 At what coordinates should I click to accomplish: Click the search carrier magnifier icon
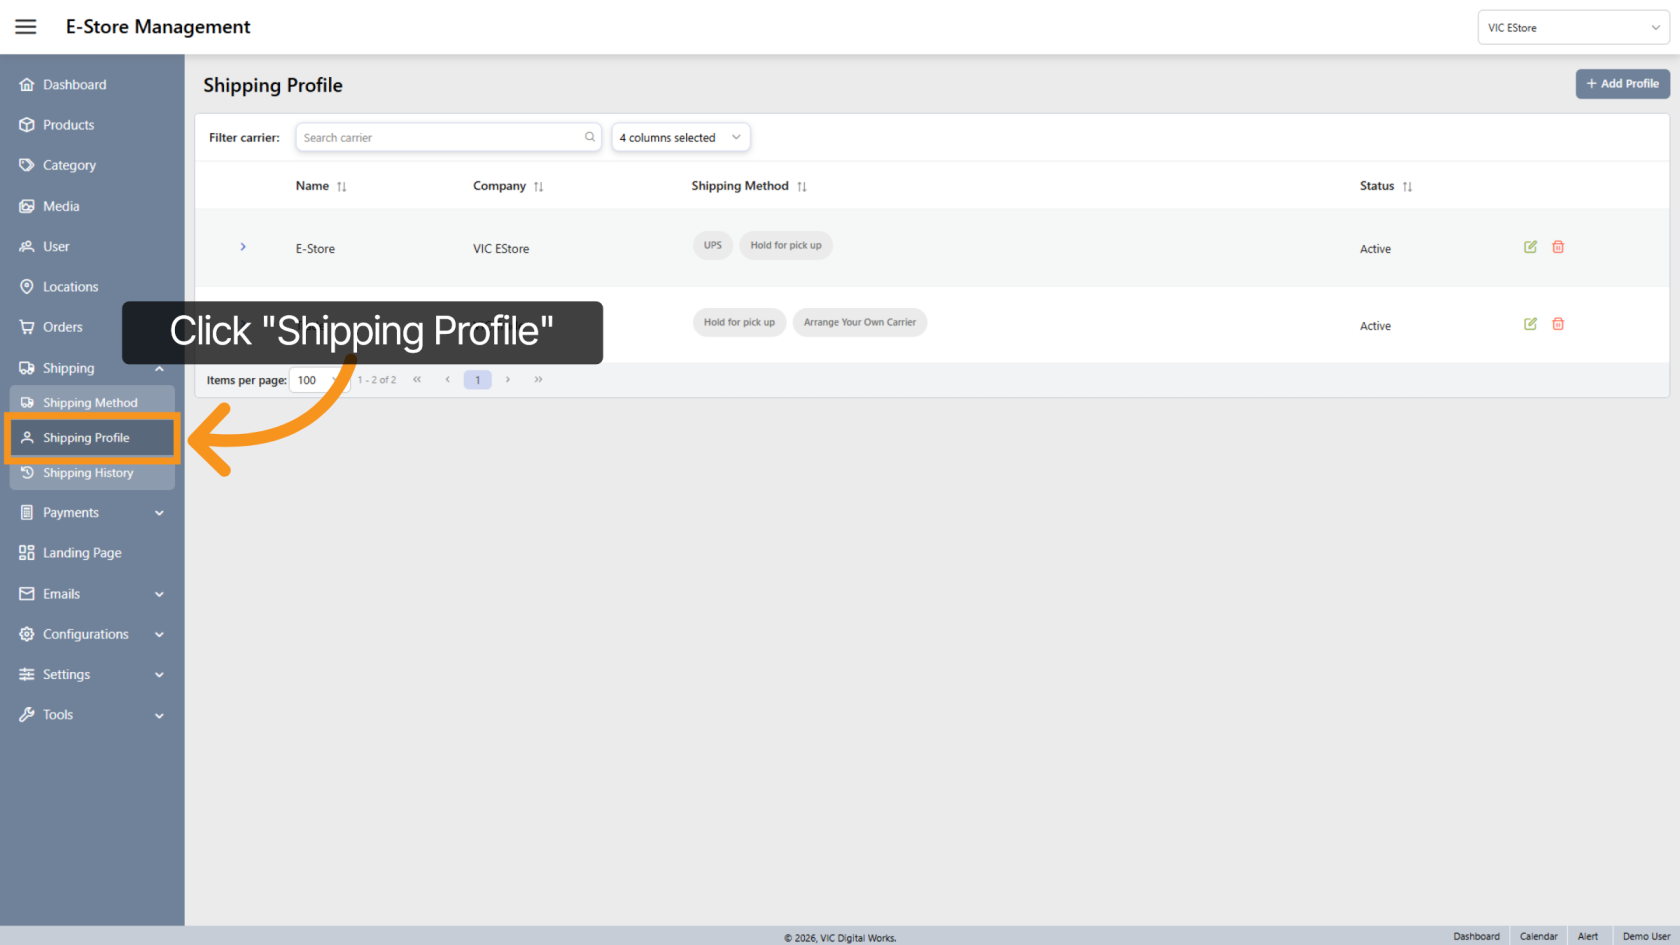[x=590, y=137]
